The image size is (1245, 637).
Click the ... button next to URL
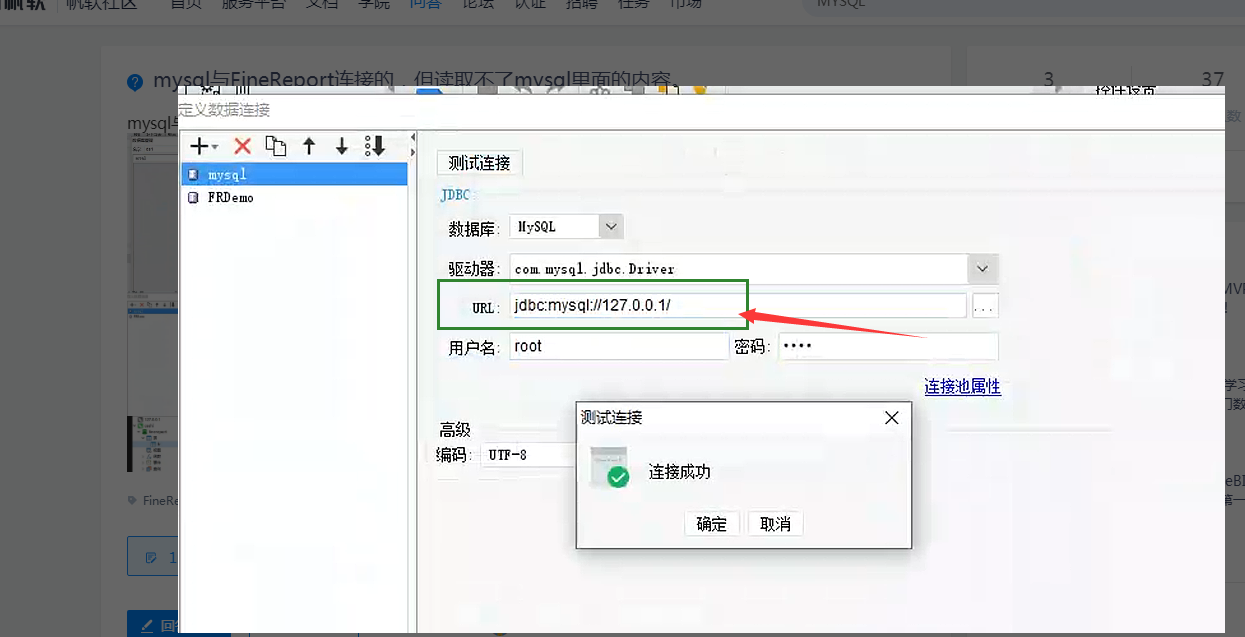coord(985,306)
